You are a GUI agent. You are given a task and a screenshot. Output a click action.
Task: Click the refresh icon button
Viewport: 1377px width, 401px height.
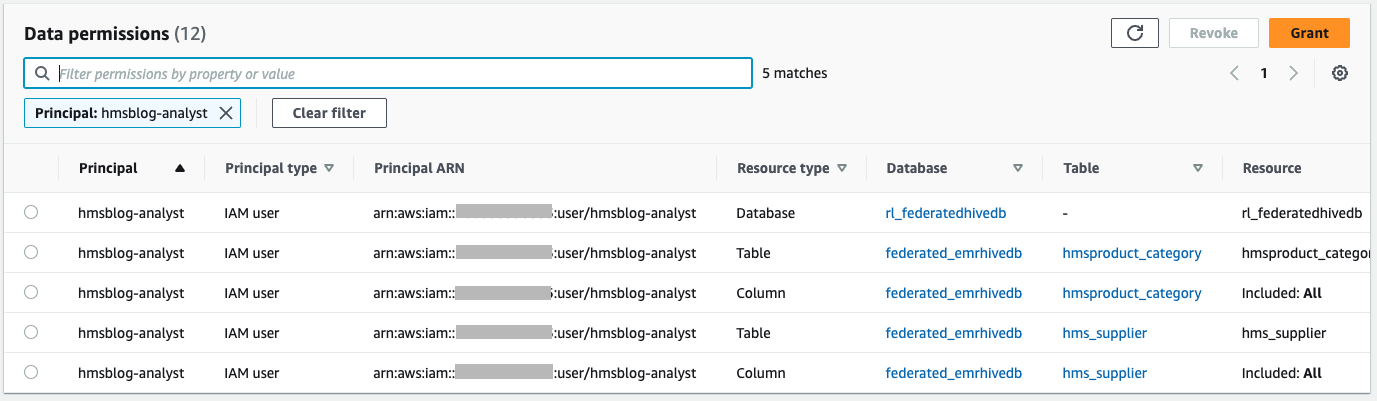click(1135, 33)
